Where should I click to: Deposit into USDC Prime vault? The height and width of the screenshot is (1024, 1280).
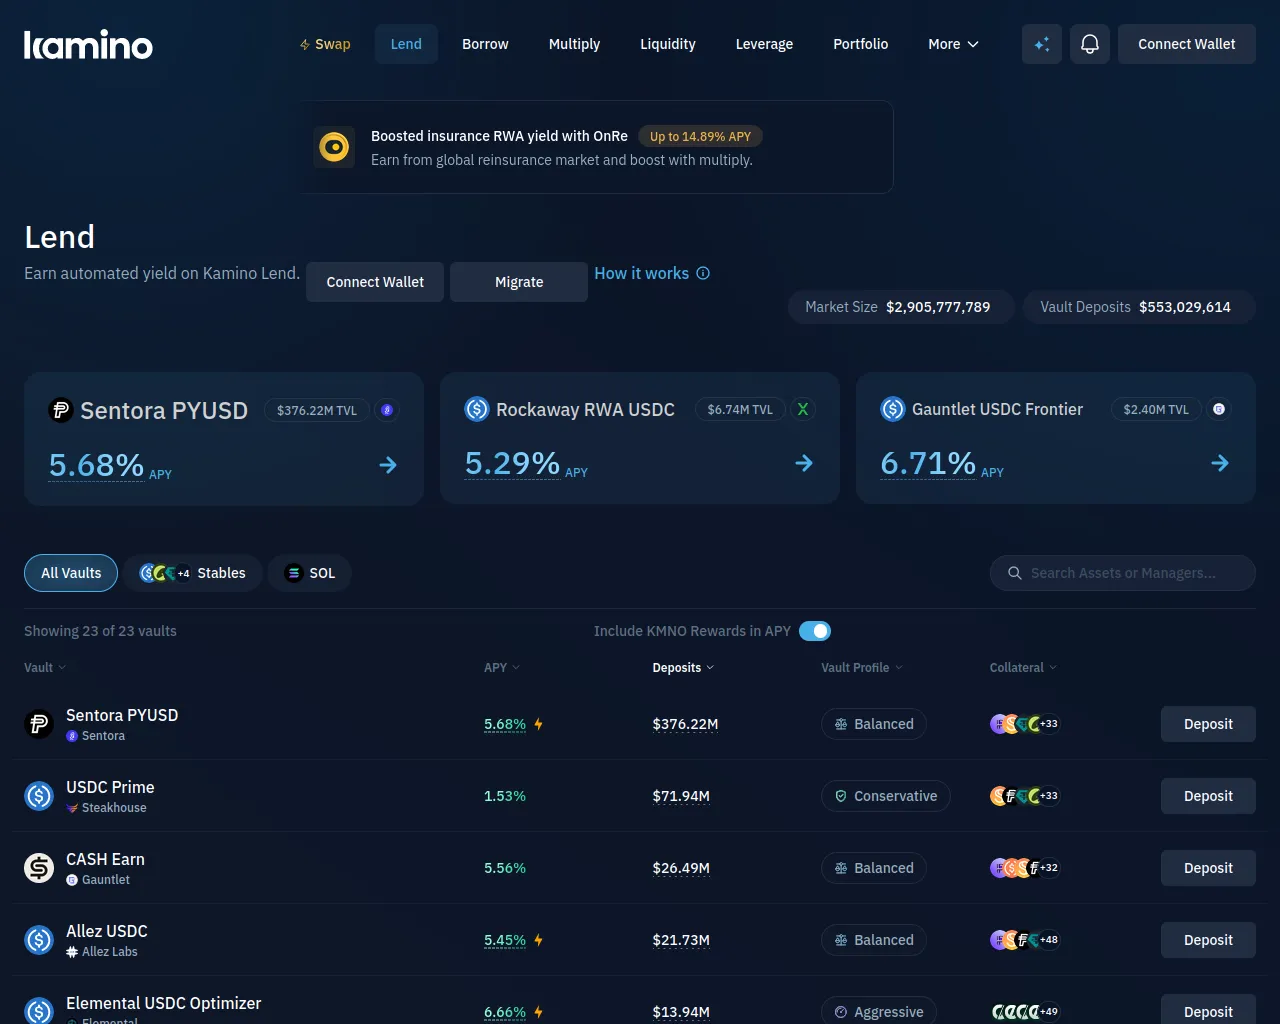(1208, 796)
